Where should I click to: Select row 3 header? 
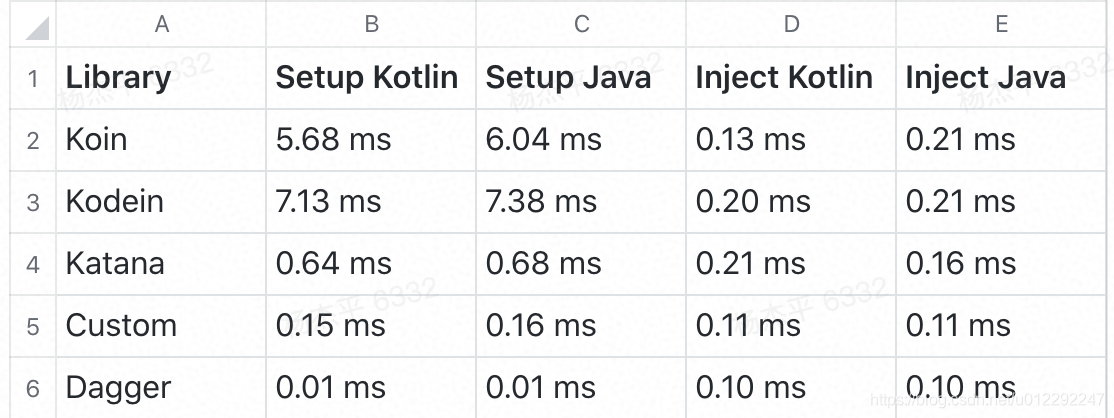33,202
